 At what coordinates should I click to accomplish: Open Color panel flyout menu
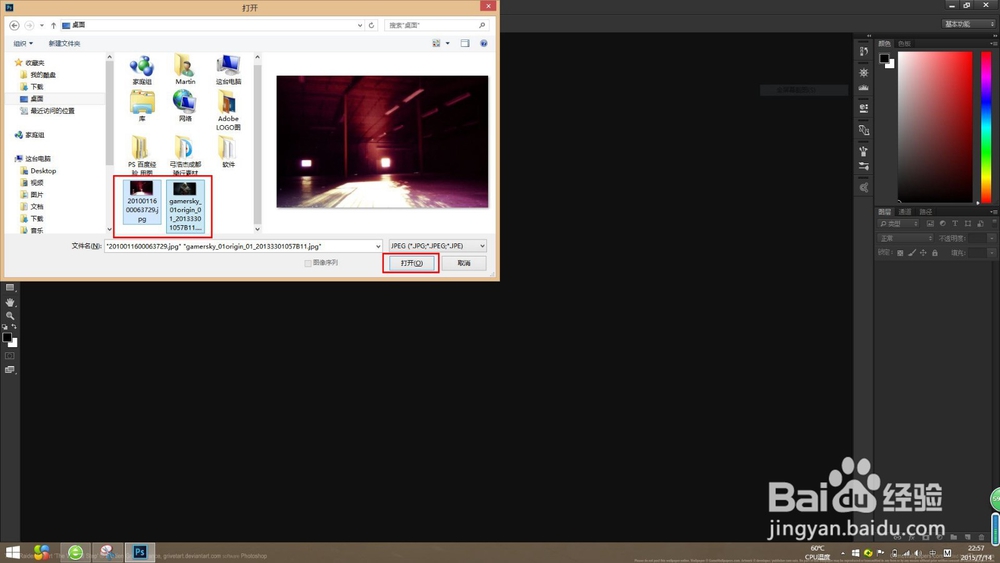993,43
